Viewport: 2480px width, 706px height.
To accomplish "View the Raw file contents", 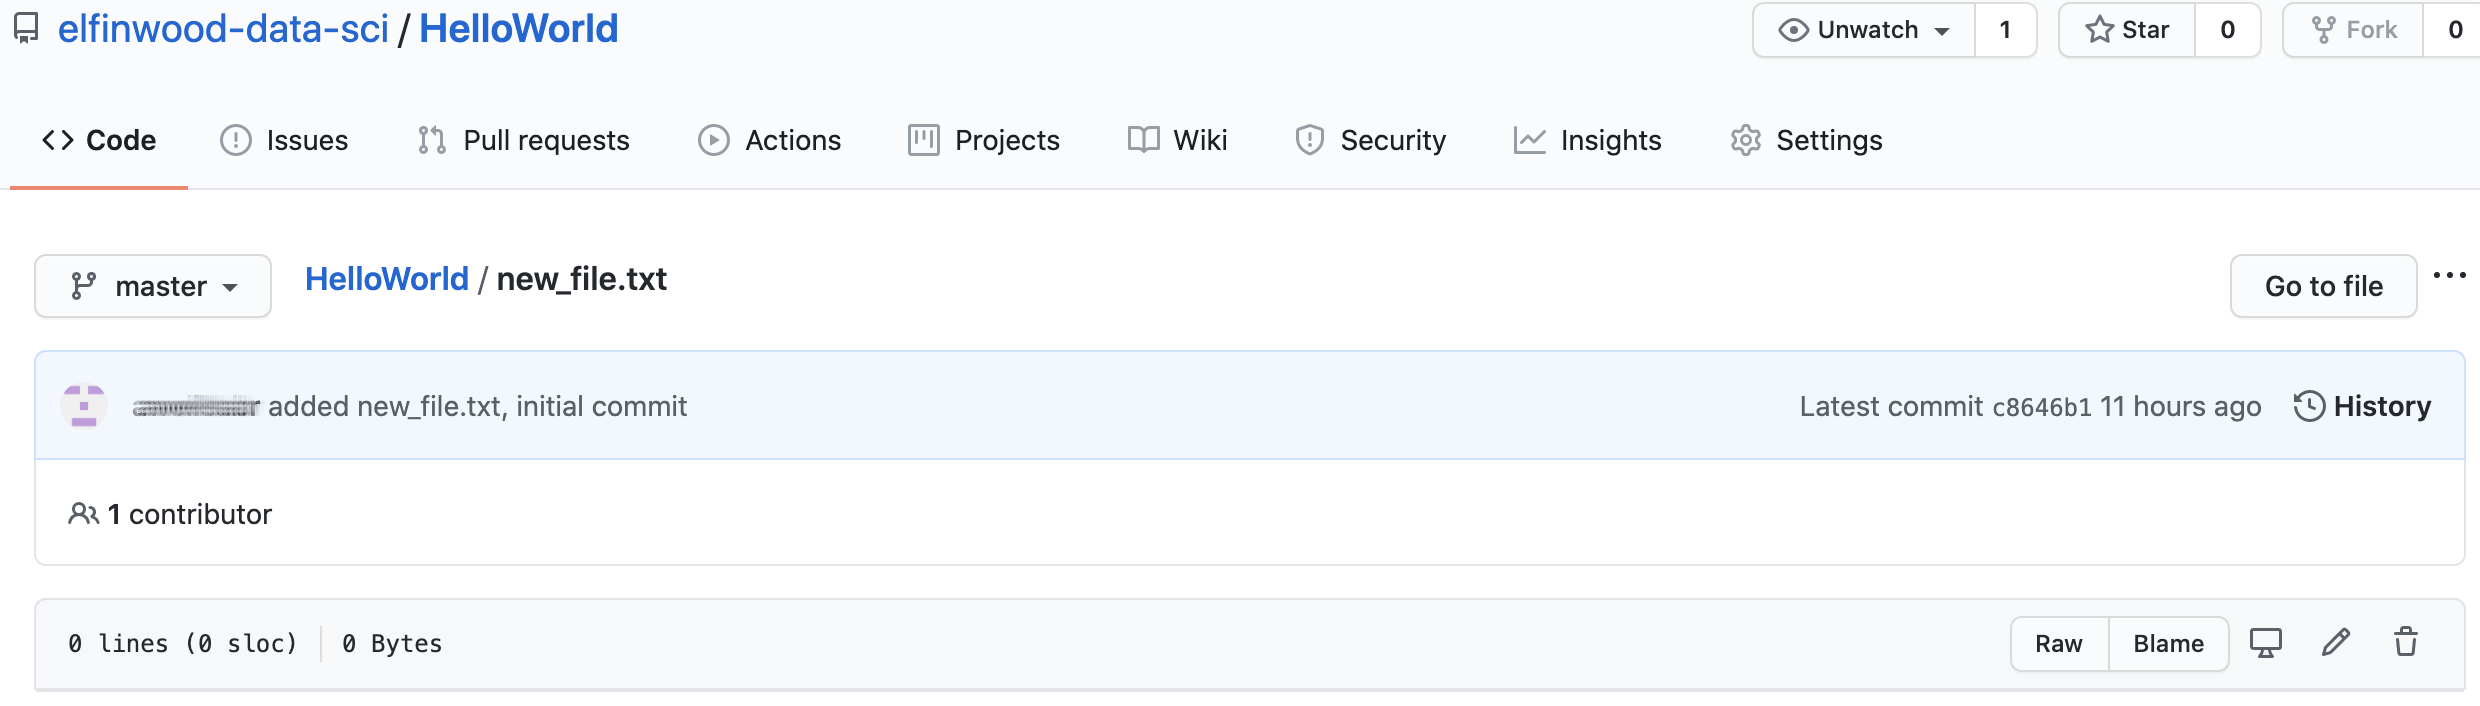I will [x=2059, y=644].
